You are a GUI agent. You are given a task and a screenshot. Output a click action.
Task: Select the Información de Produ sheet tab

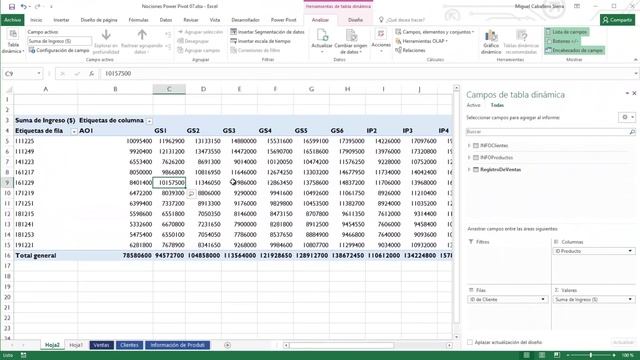178,345
